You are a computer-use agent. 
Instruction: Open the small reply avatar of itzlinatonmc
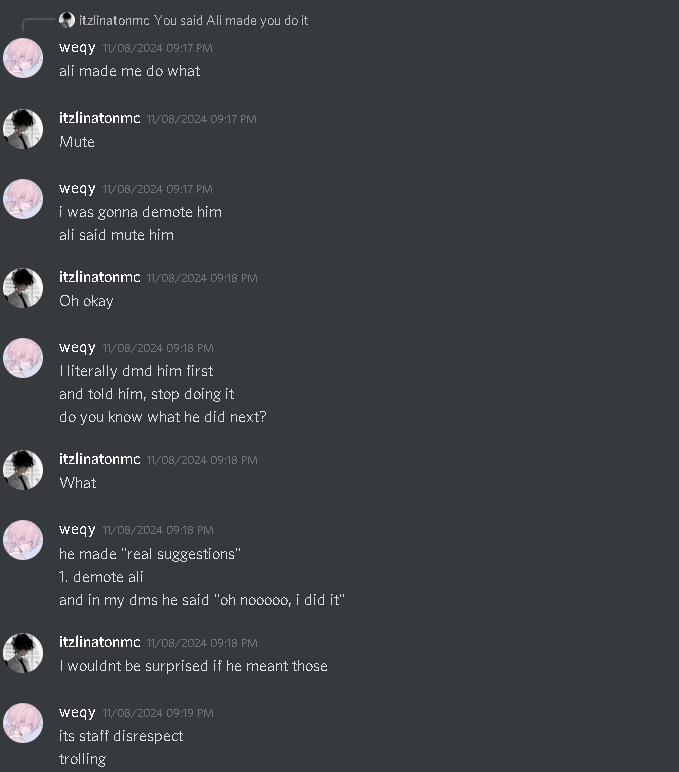(x=66, y=20)
